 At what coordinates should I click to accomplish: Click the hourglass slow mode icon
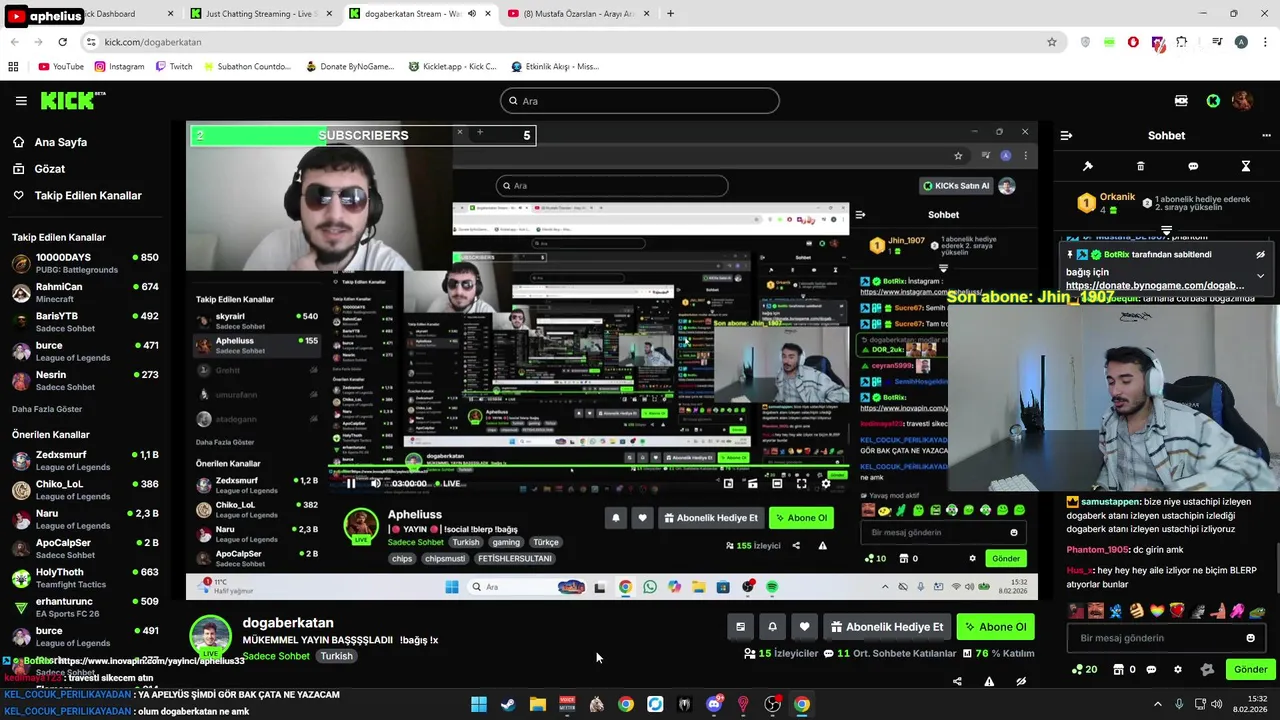coord(1246,166)
